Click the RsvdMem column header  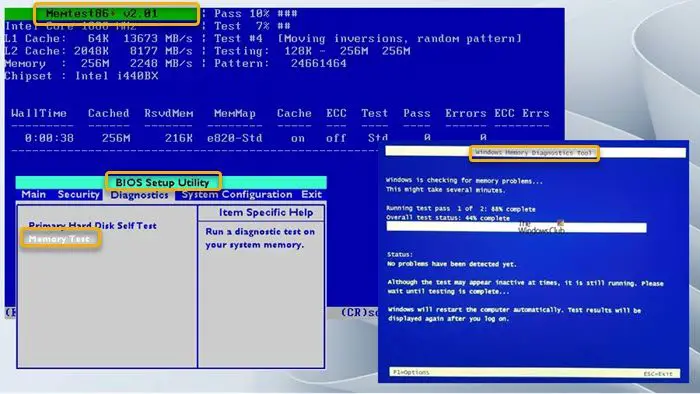point(169,113)
